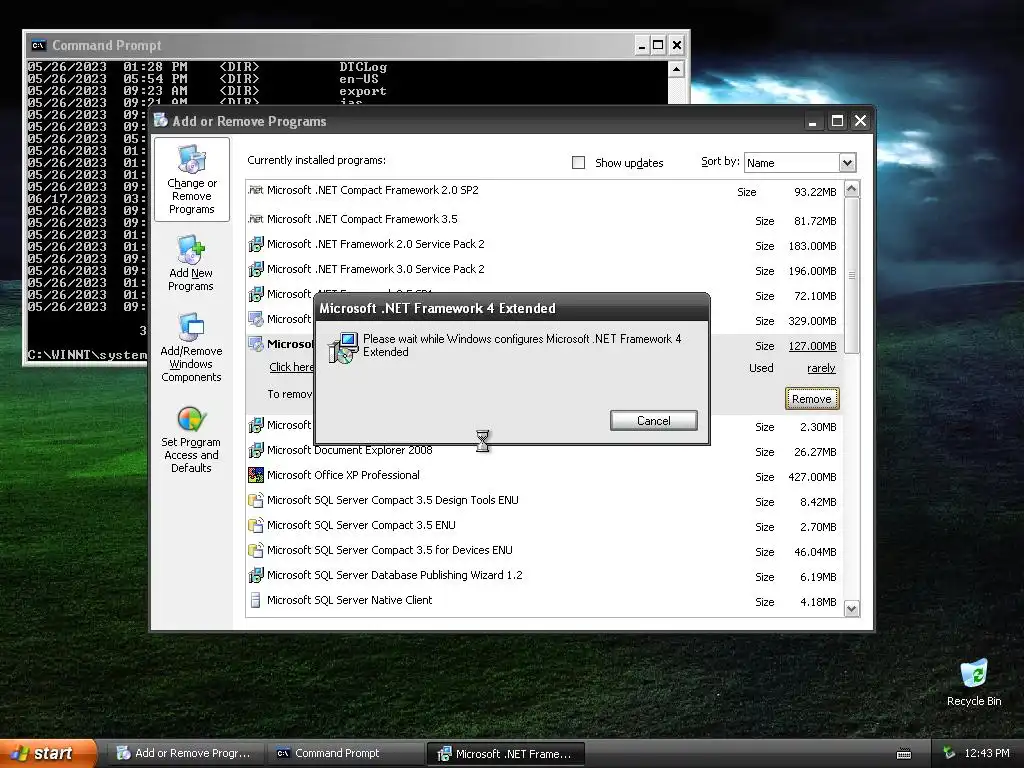Select Microsoft SQL Server Native Client entry

[x=545, y=601]
